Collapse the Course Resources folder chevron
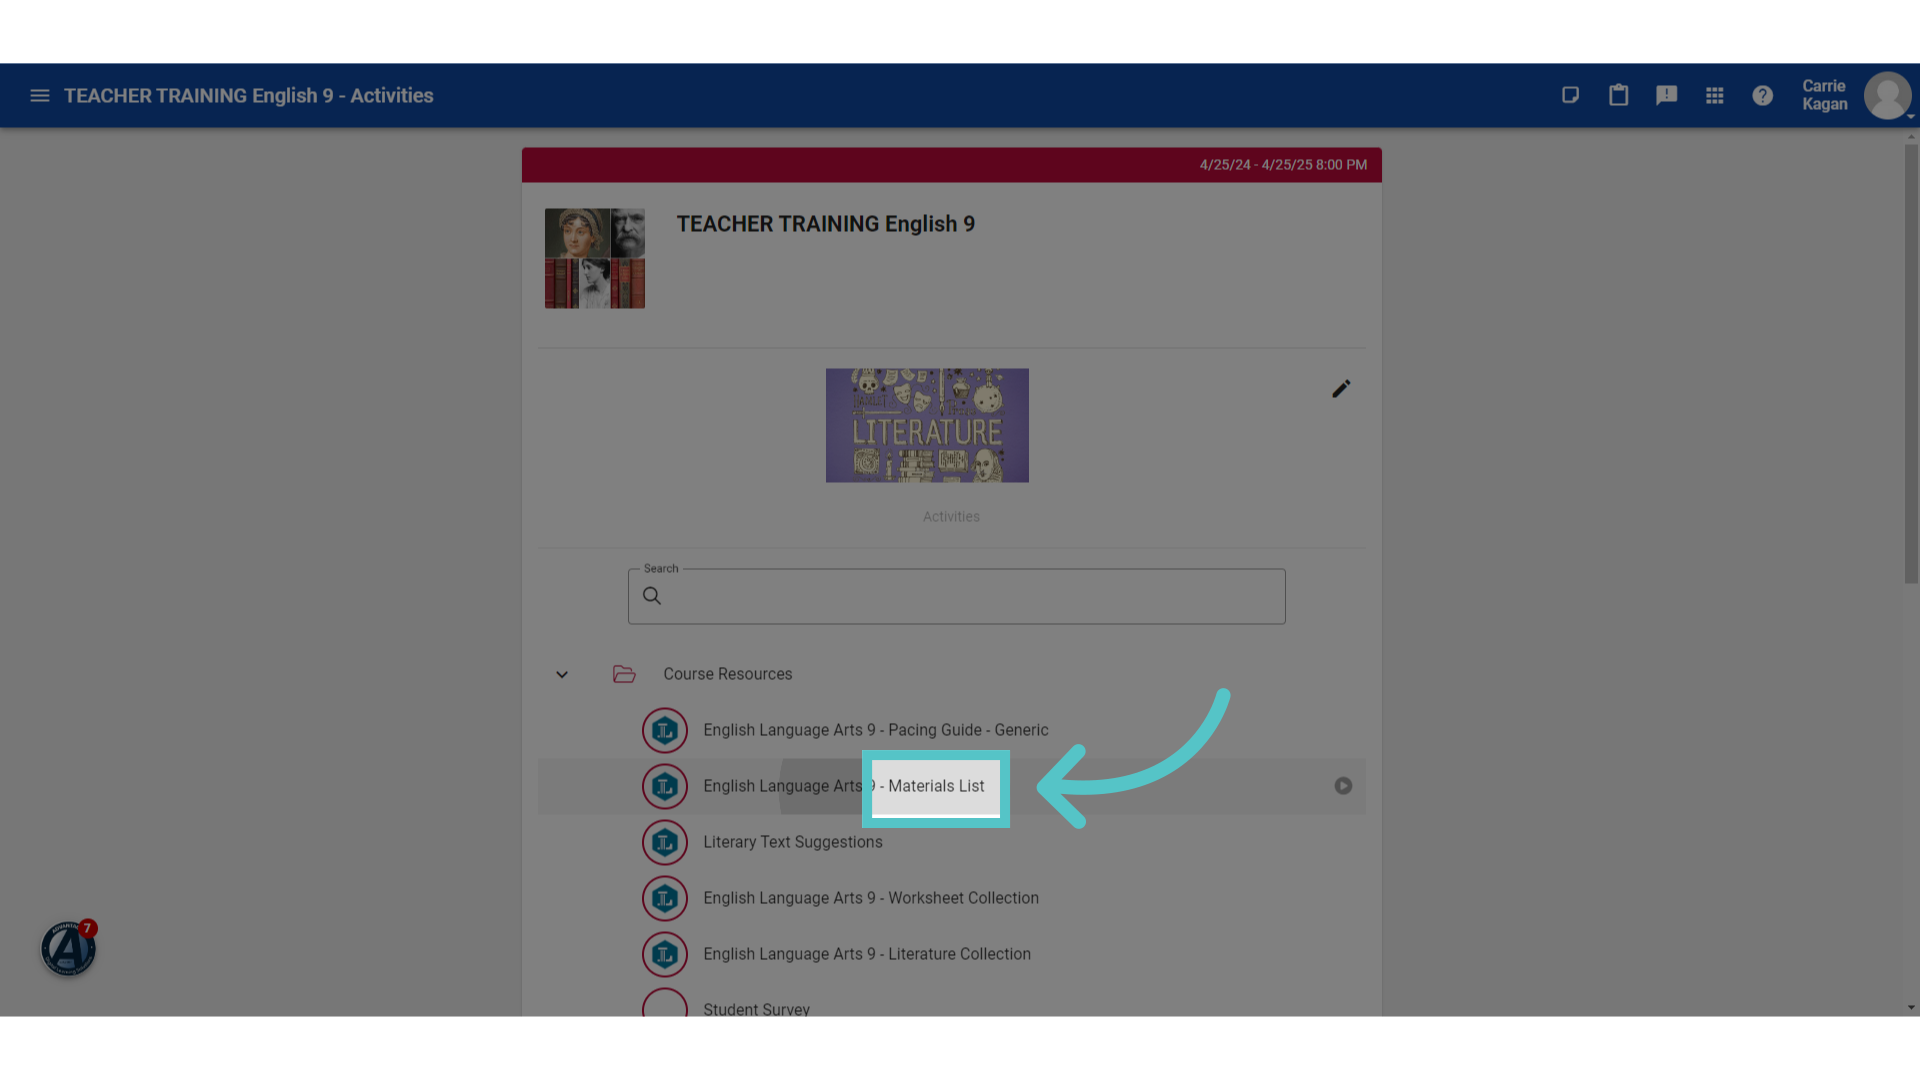Viewport: 1920px width, 1080px height. coord(562,675)
